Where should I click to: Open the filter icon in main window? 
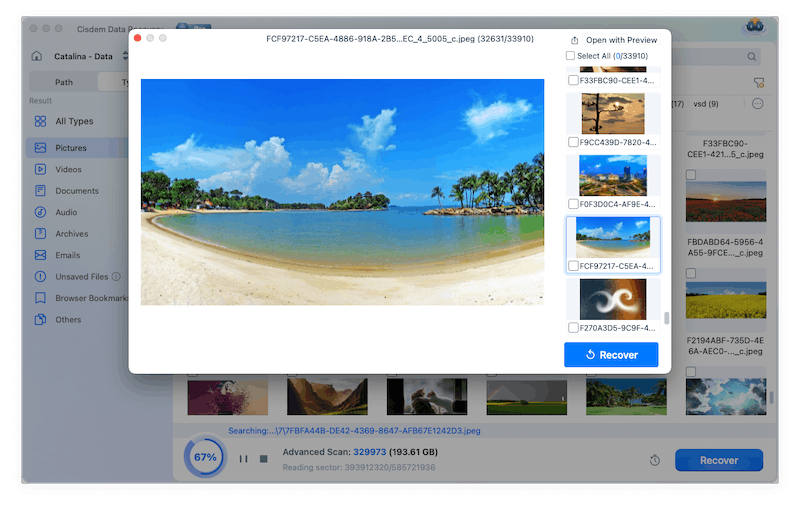coord(759,83)
